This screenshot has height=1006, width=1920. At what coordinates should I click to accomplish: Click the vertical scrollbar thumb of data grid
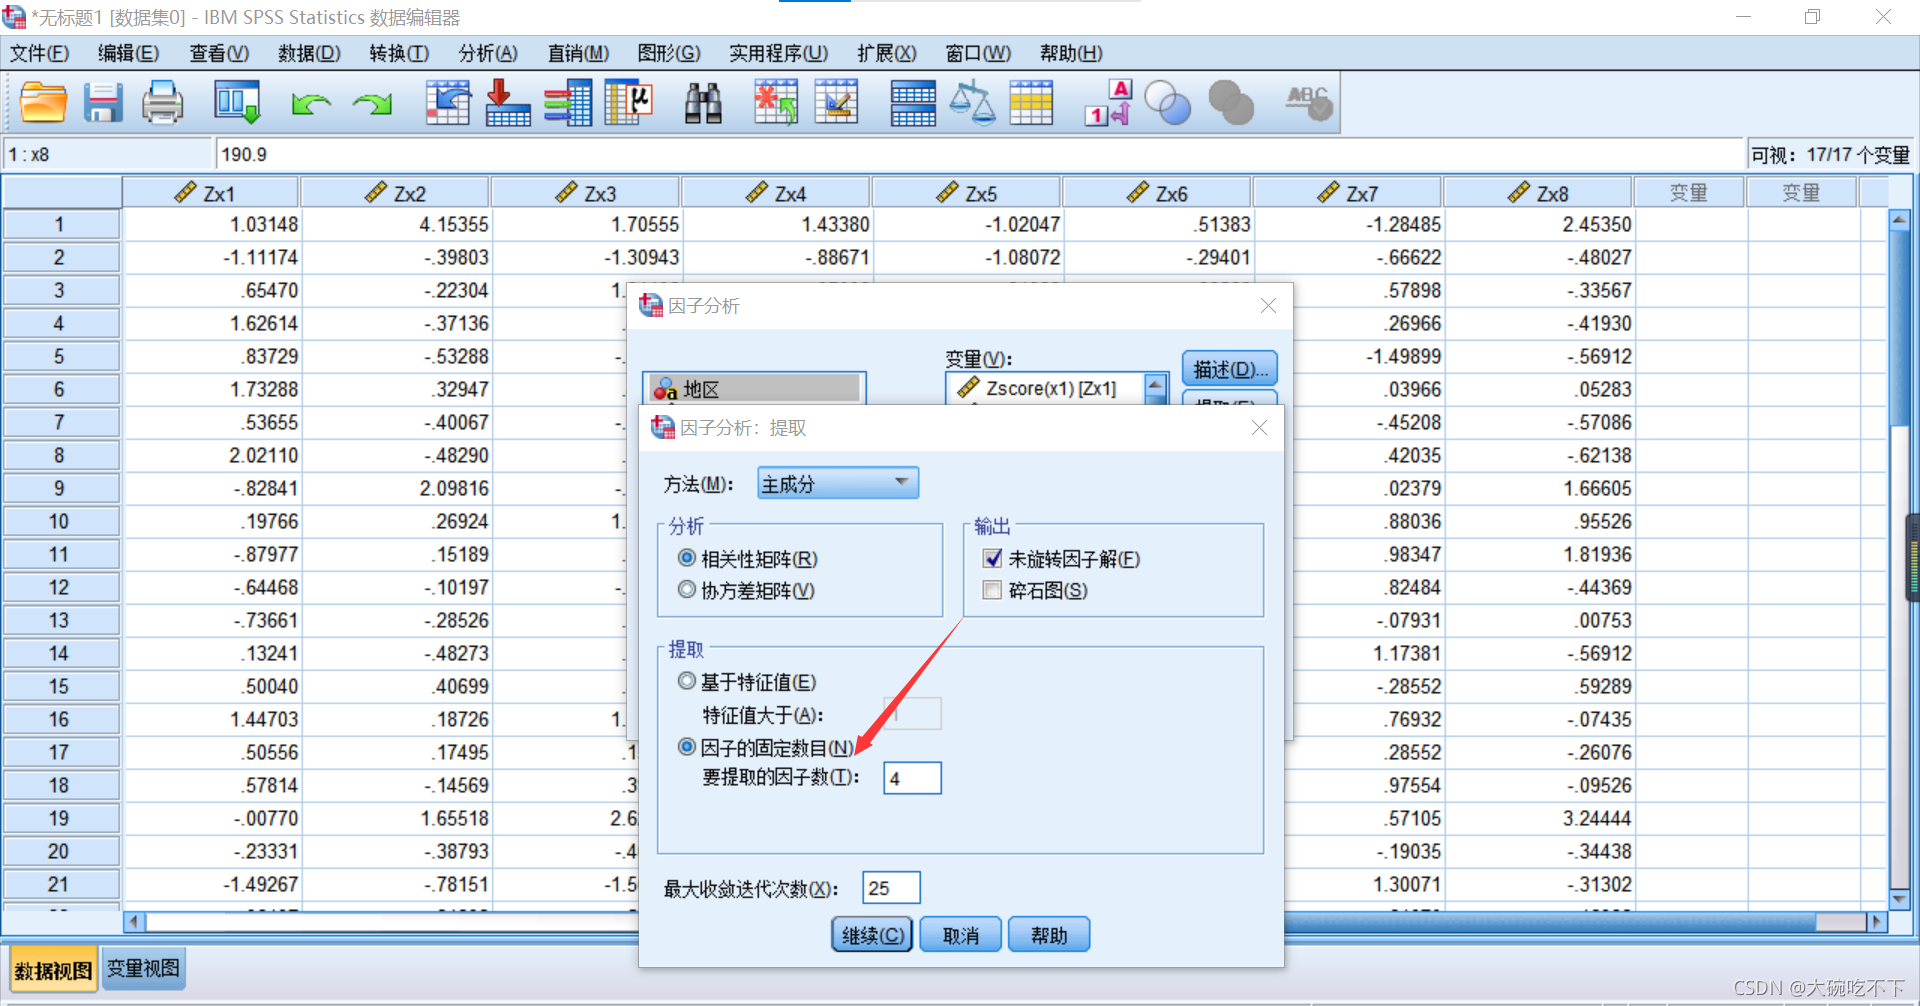1900,330
